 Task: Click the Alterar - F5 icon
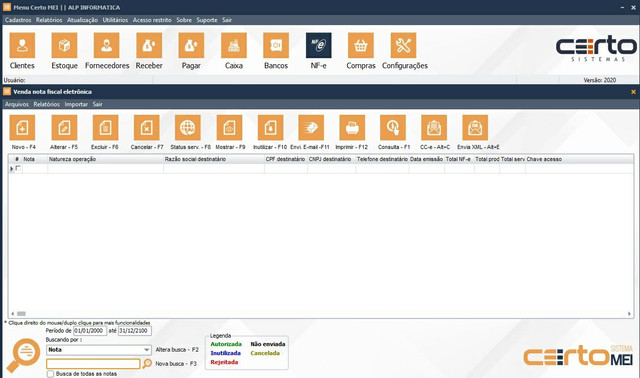(x=64, y=128)
